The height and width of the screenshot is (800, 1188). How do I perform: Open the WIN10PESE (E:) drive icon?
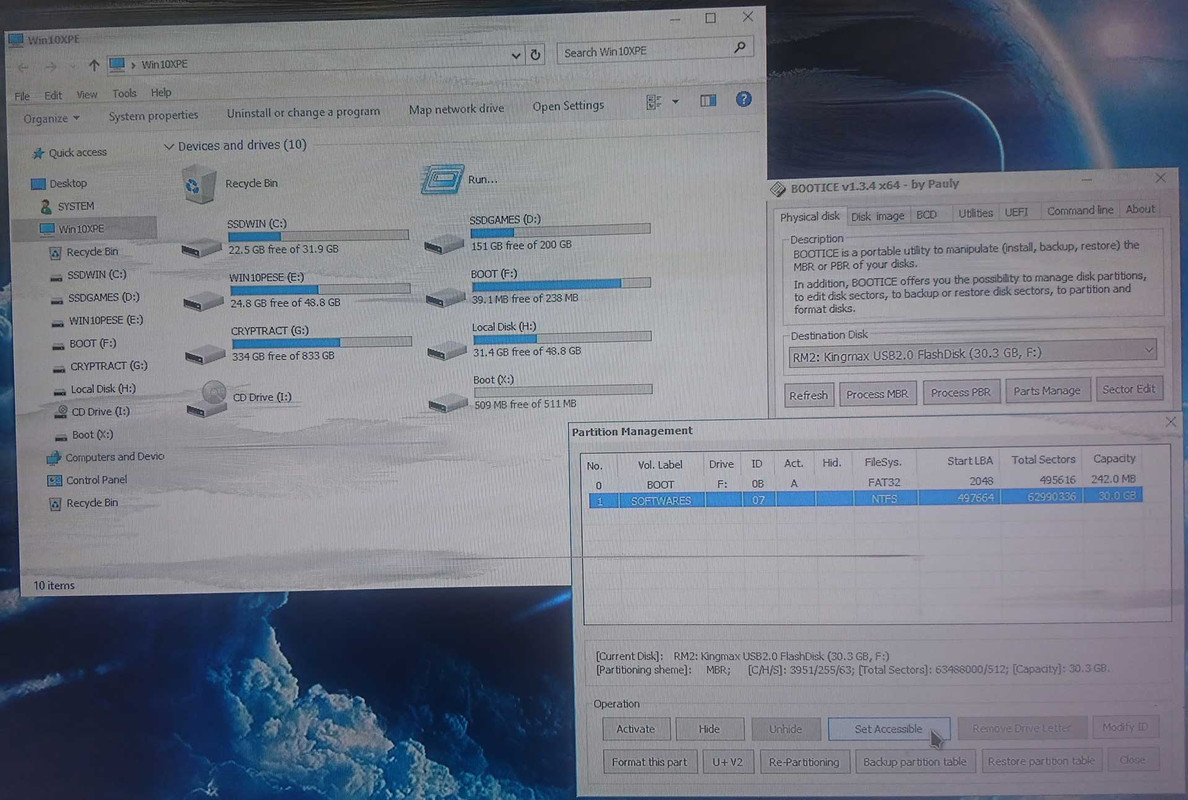click(x=203, y=301)
